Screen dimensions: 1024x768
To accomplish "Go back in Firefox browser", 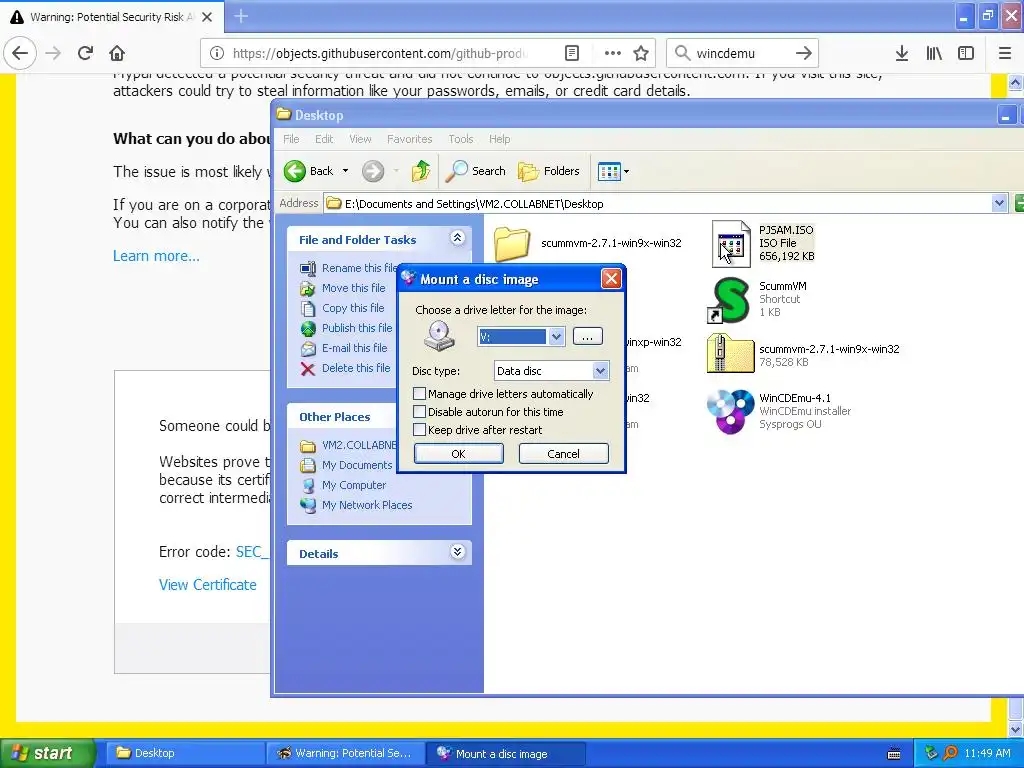I will 20,53.
